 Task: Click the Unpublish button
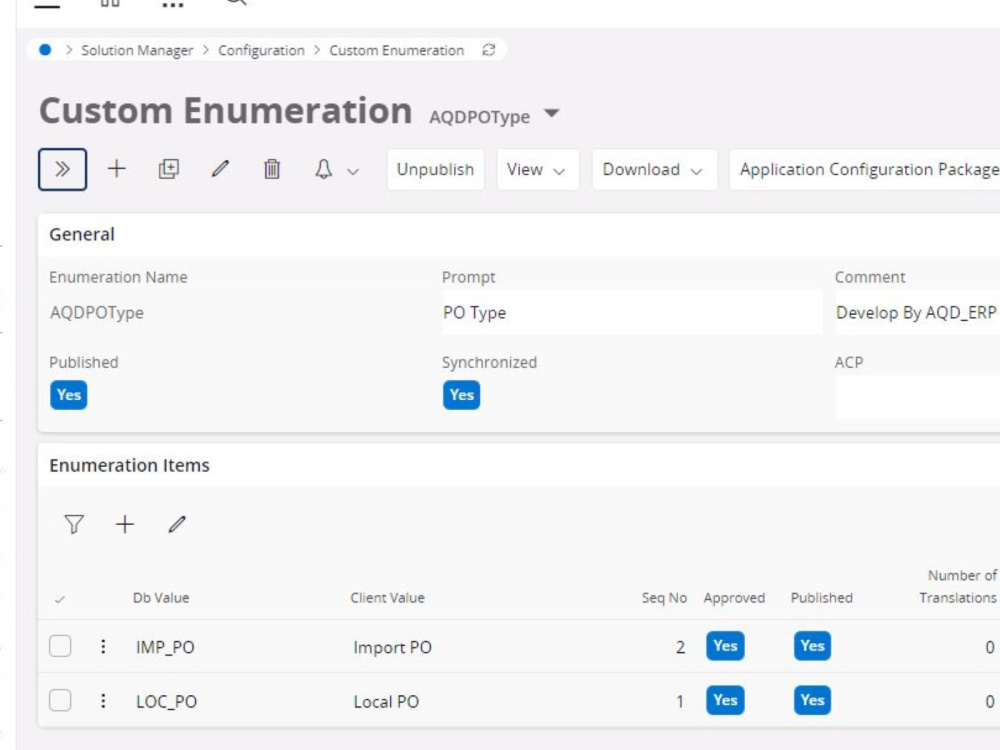435,170
